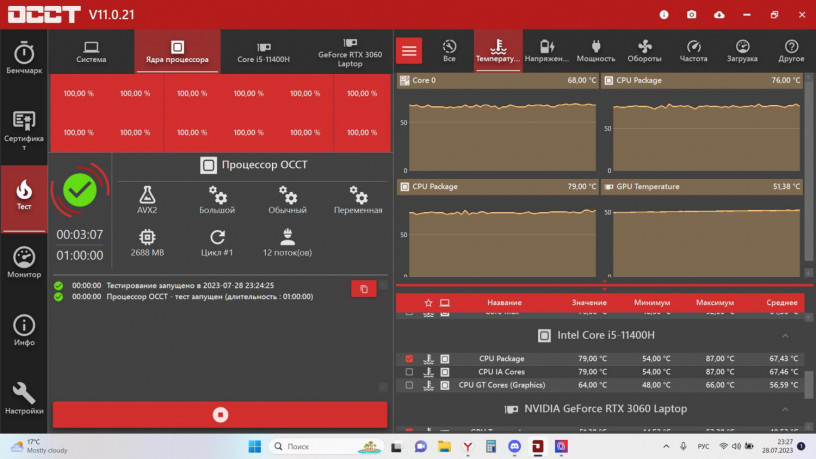Screen dimensions: 816x459
Task: Show hidden tray icons
Action: pos(666,447)
